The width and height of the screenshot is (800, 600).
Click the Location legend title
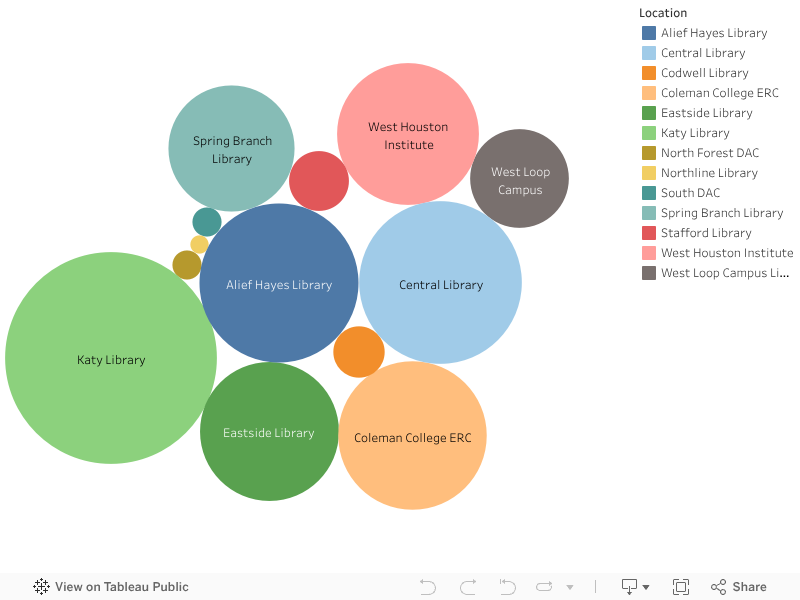663,13
